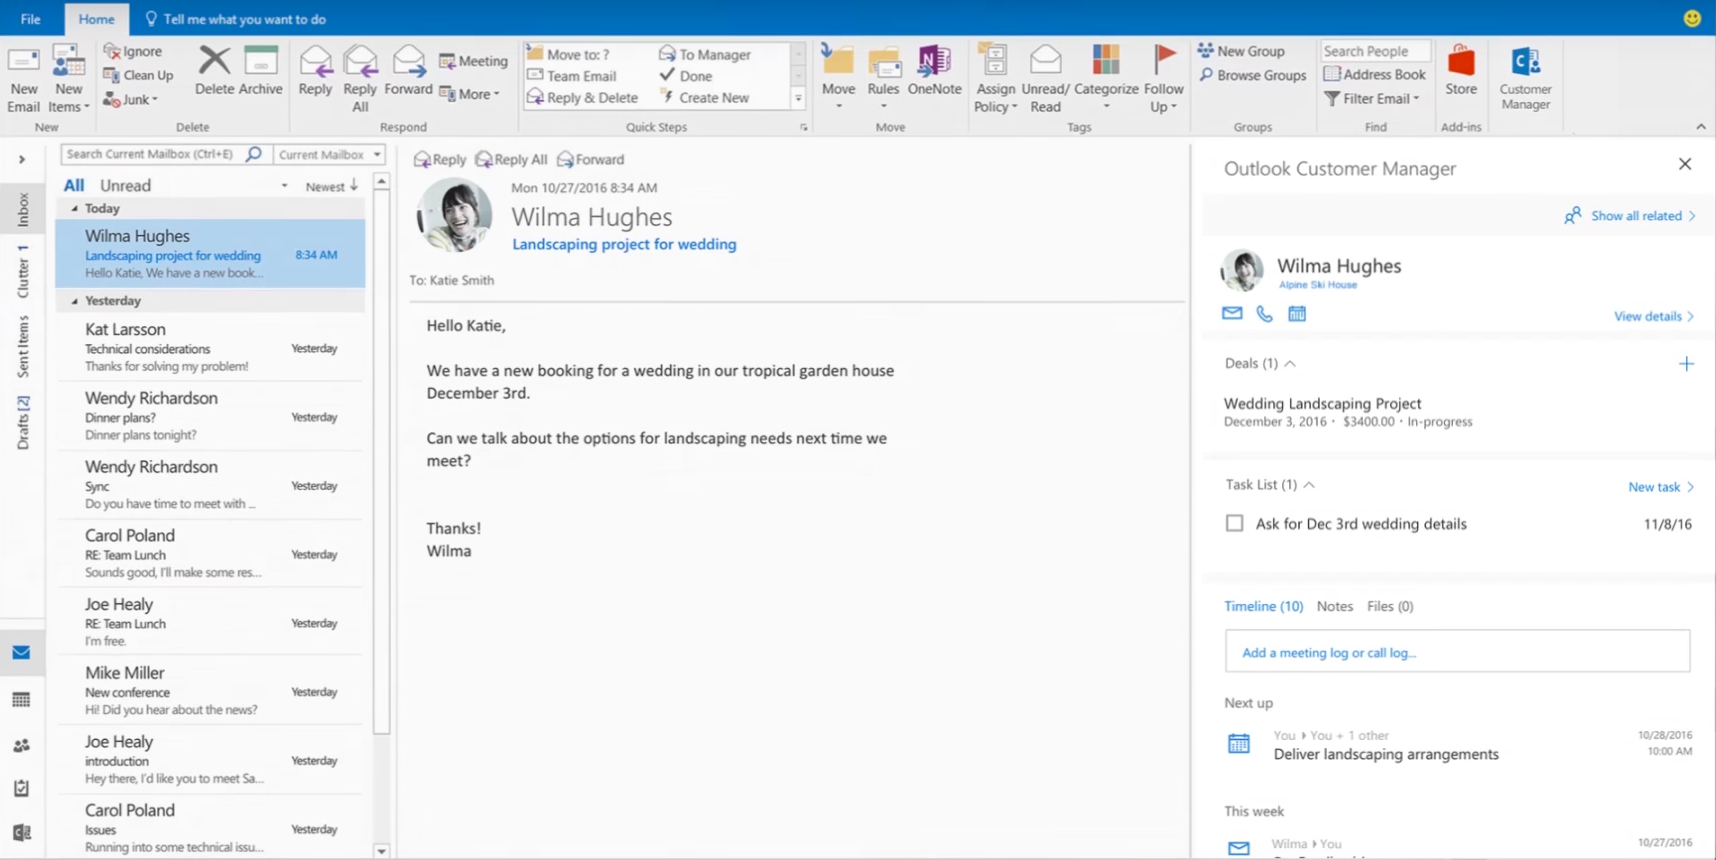Click the Assign Policy icon
The height and width of the screenshot is (860, 1716).
(x=994, y=61)
